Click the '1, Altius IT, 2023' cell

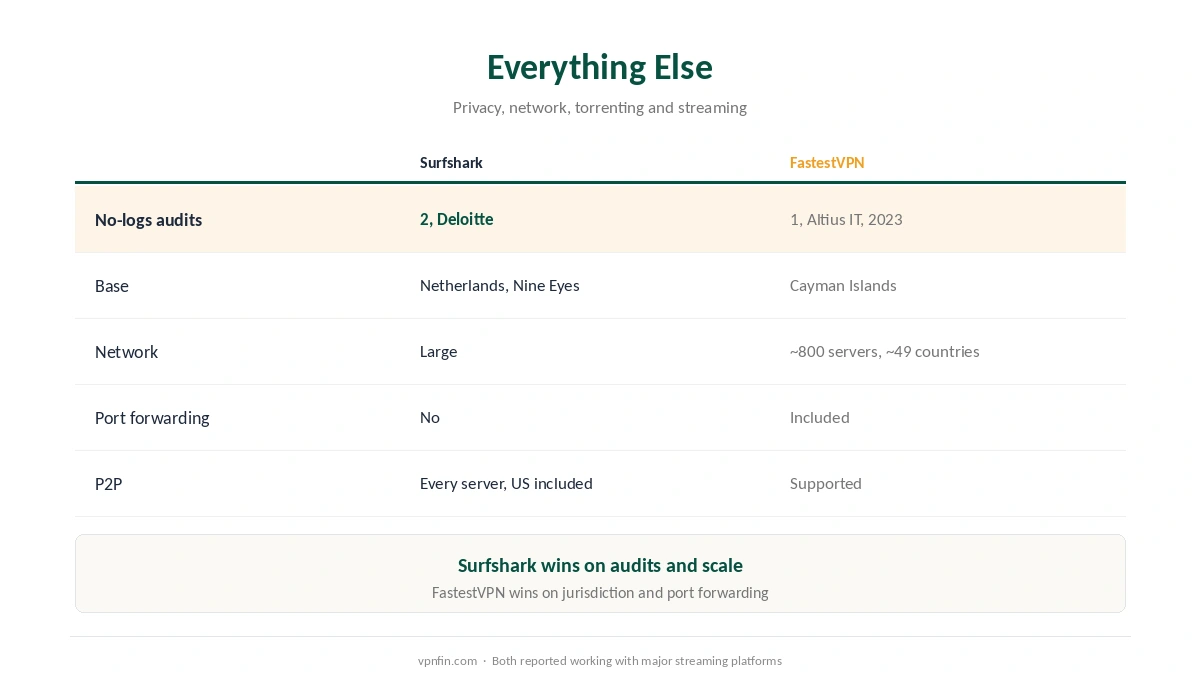point(846,219)
